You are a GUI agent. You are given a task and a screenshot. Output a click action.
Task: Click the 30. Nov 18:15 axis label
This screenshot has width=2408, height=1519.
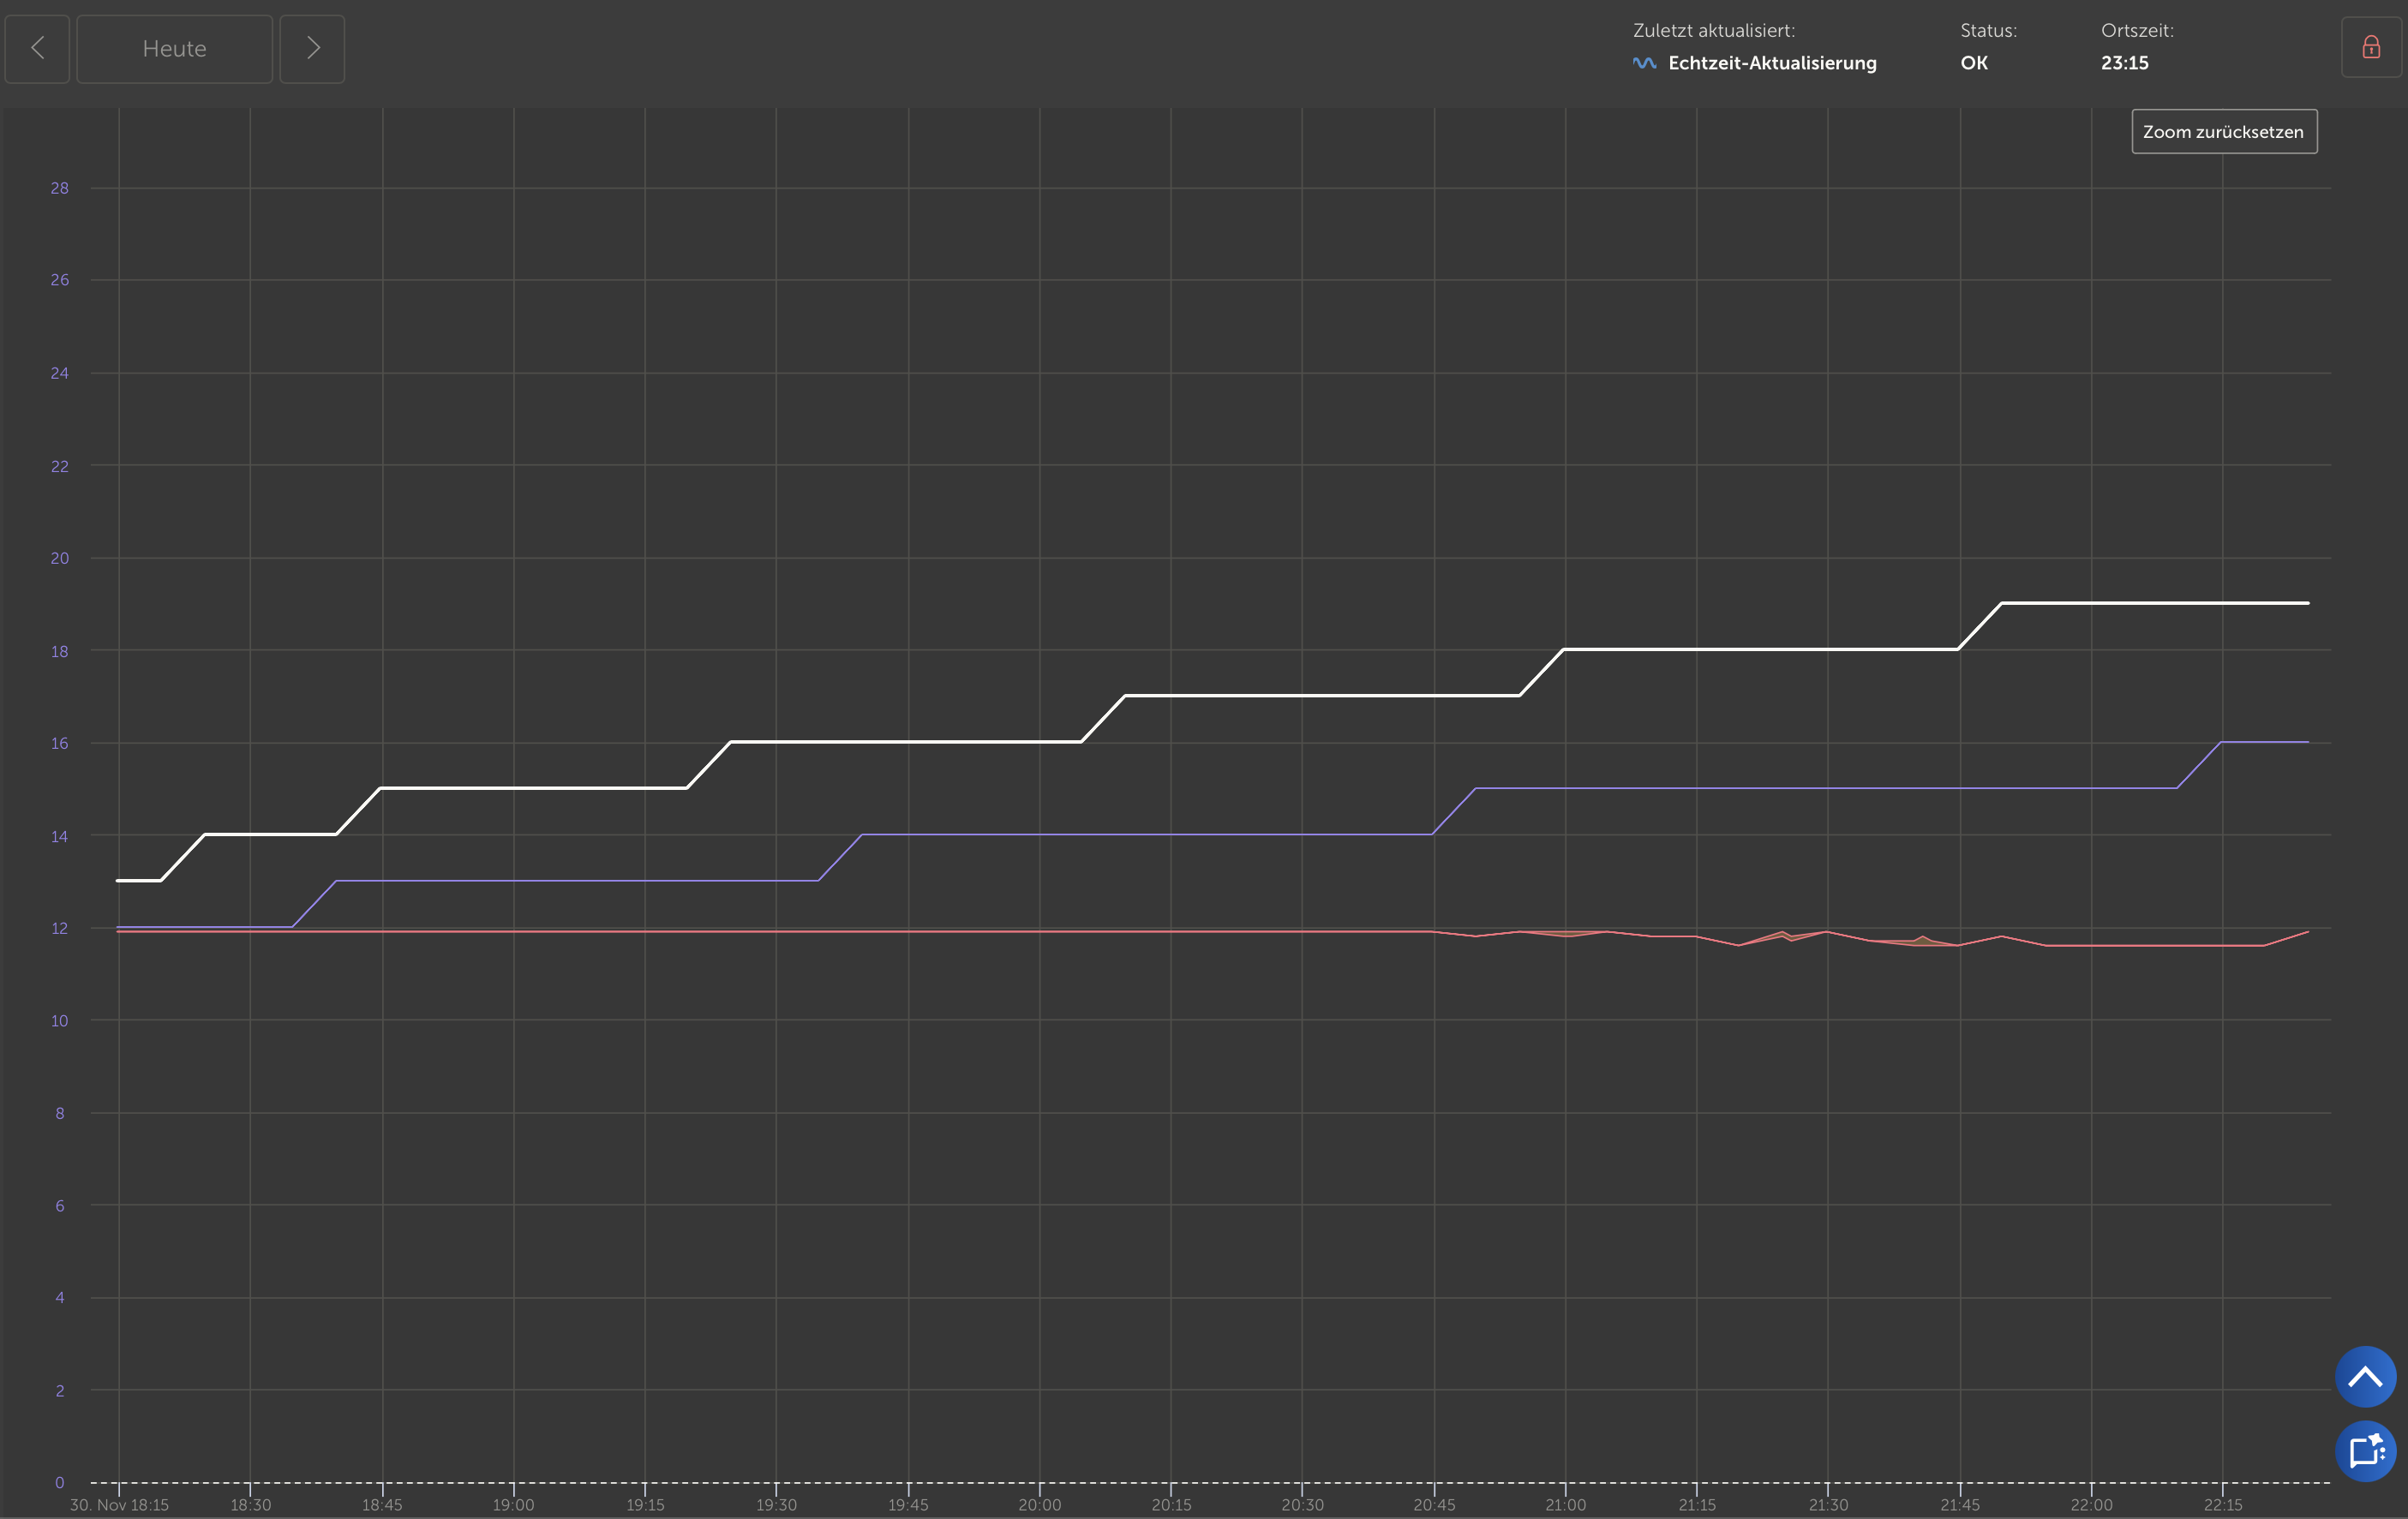click(x=119, y=1504)
